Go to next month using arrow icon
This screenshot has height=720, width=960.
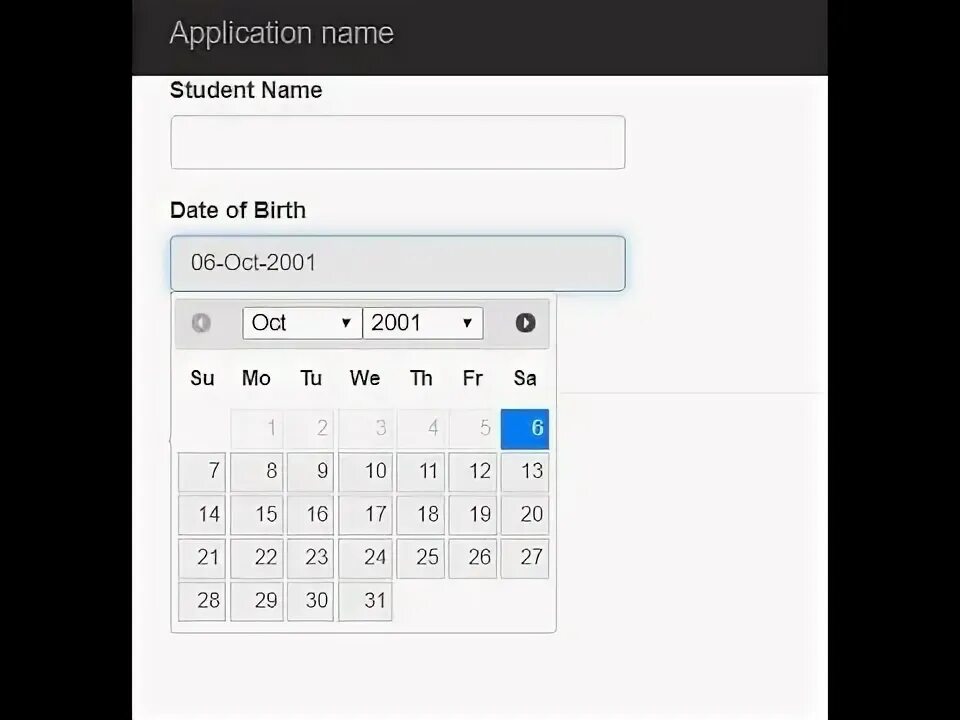(525, 323)
